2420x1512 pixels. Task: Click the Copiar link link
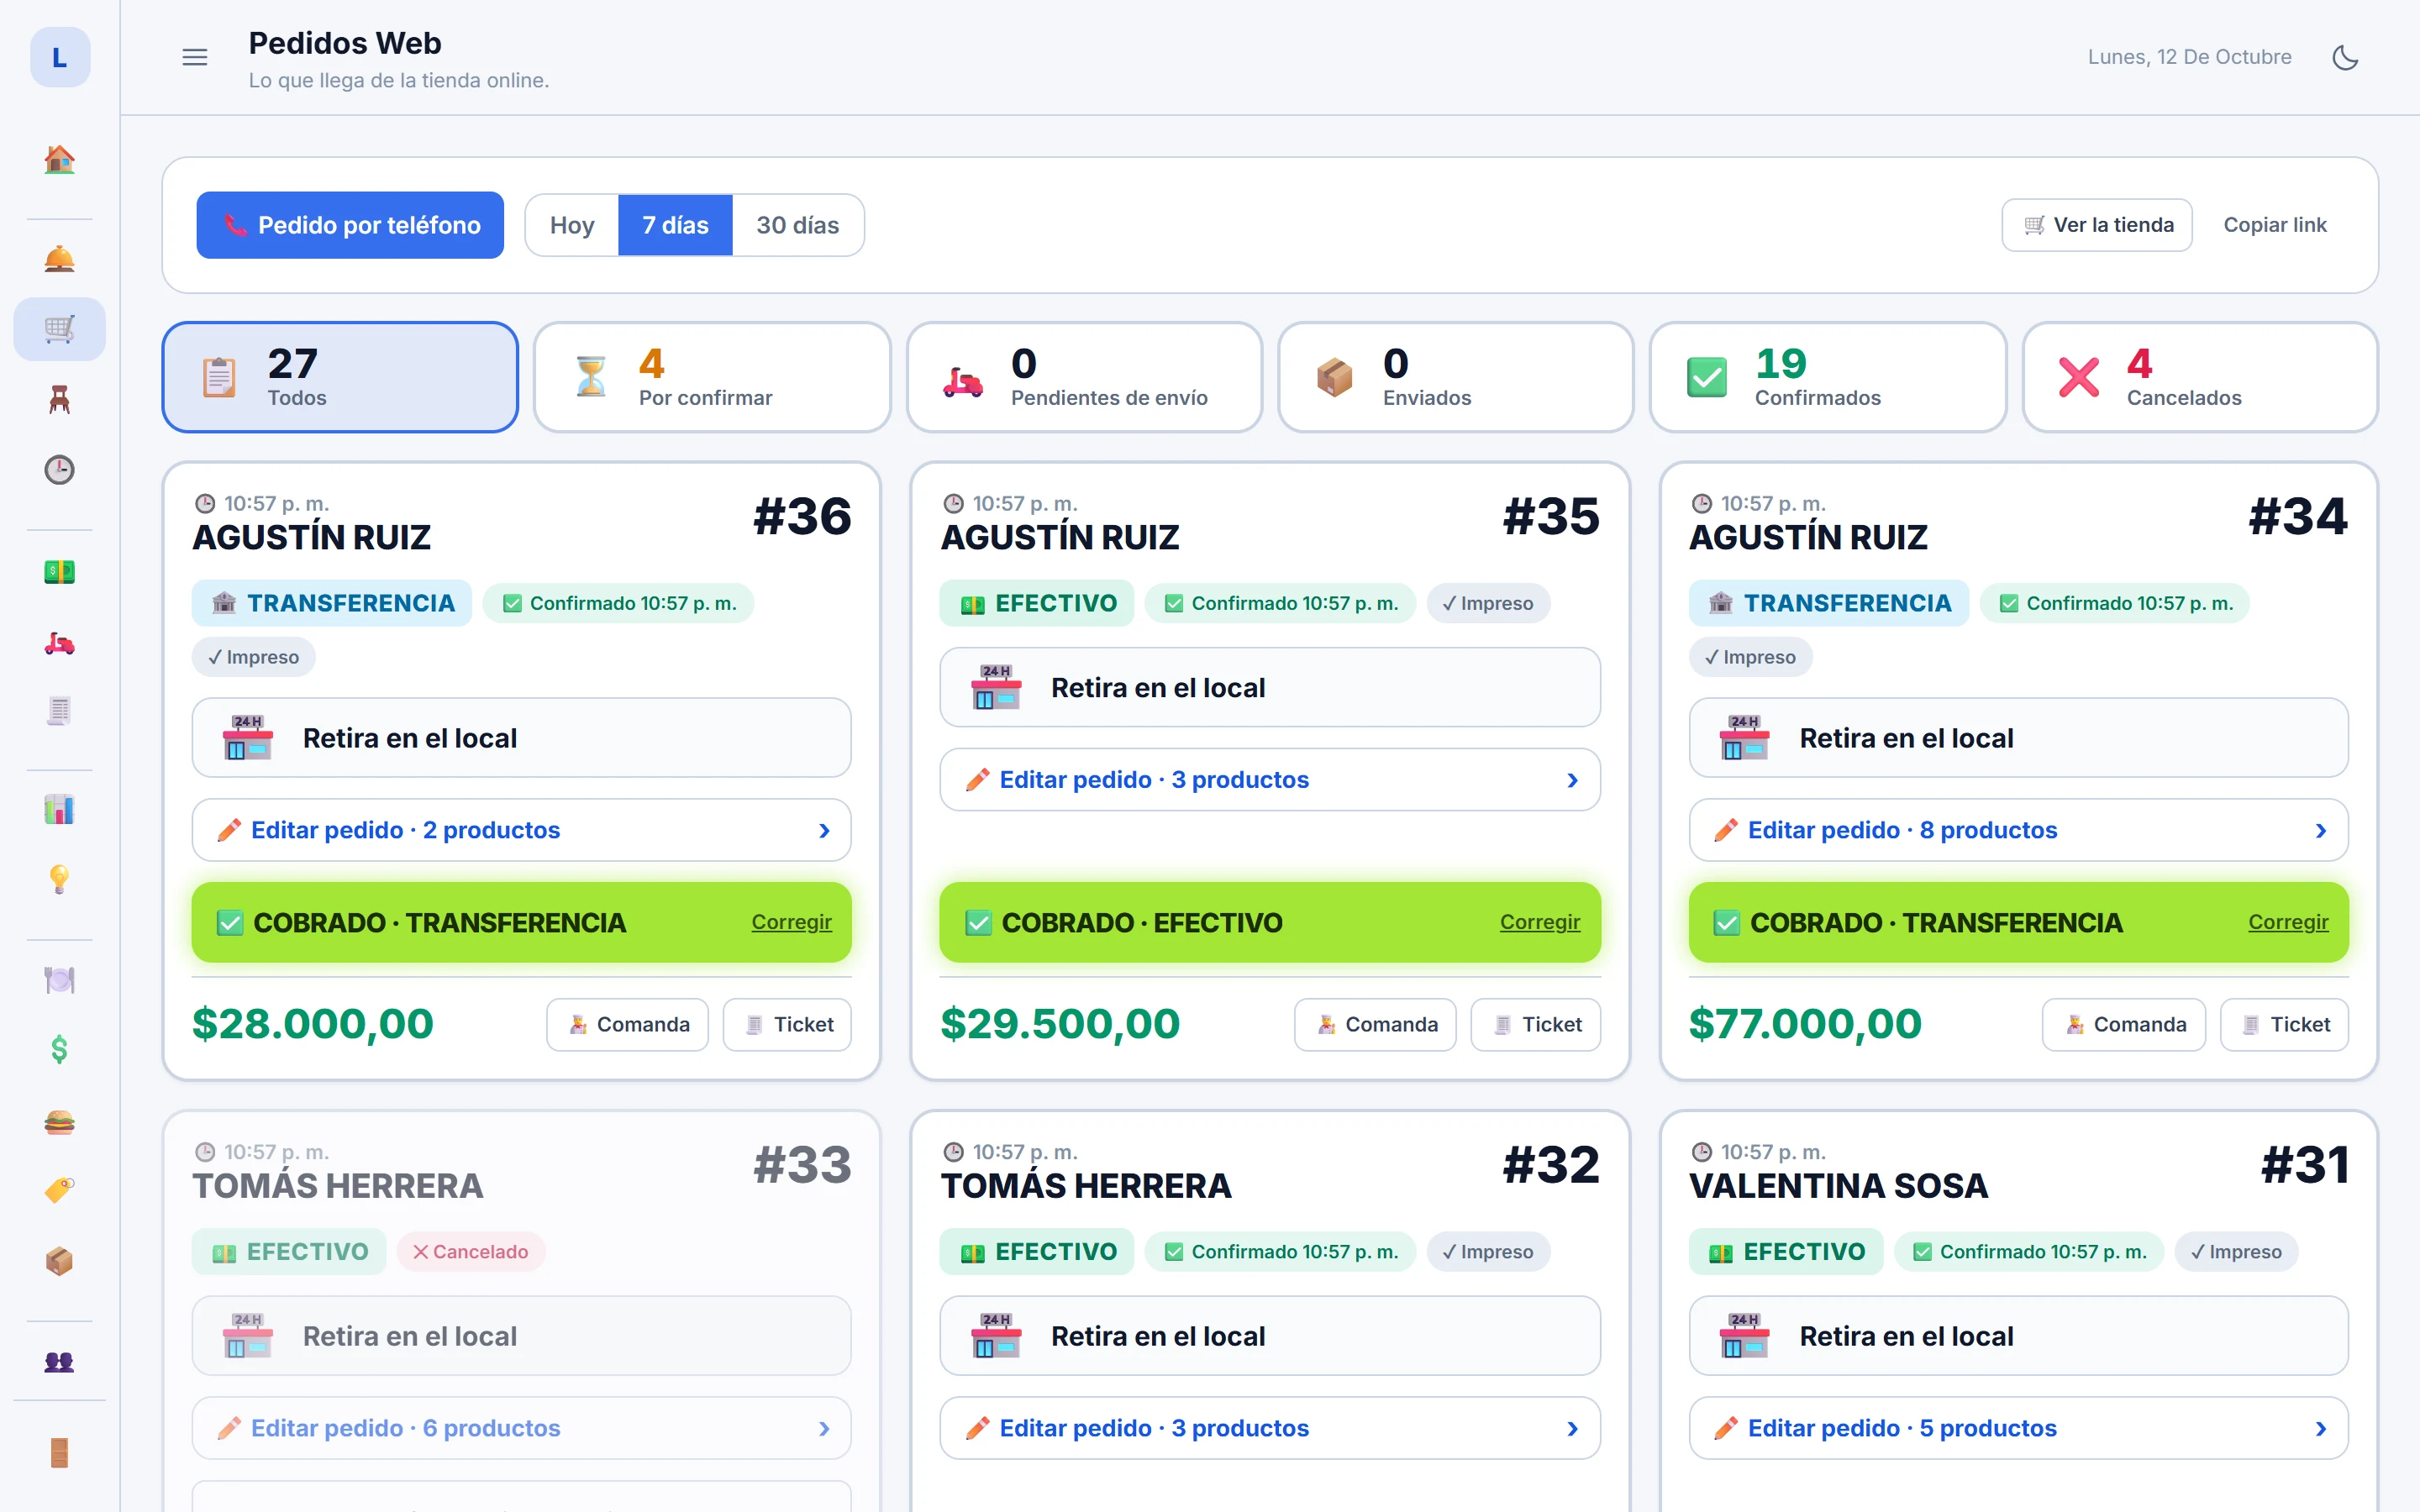tap(2275, 225)
